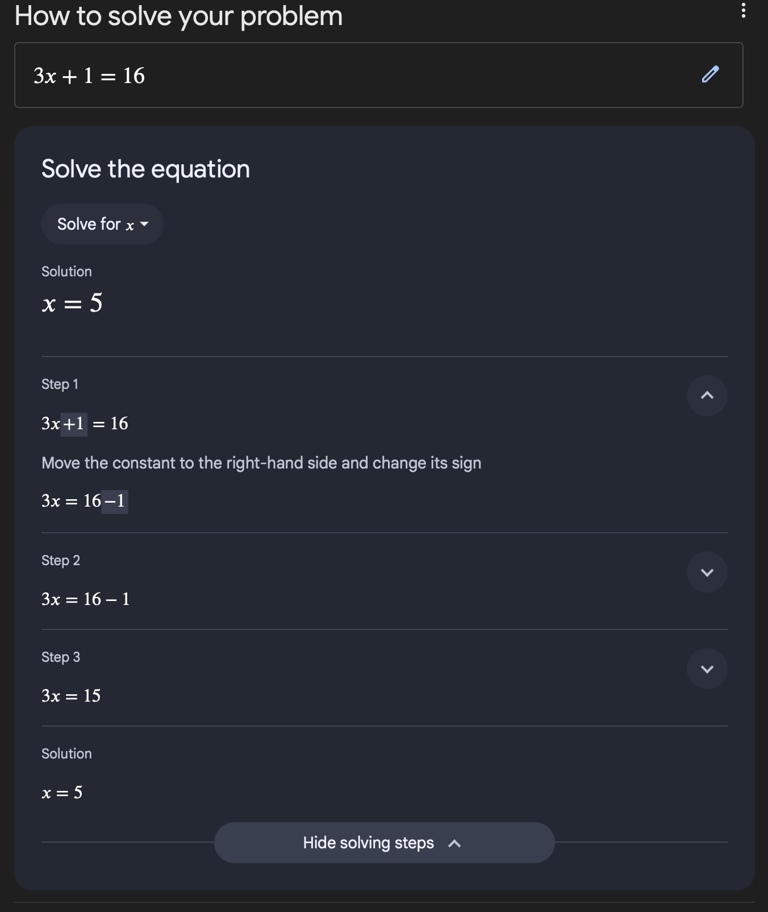Click the "Move the constant" explanation text
This screenshot has width=768, height=912.
261,463
